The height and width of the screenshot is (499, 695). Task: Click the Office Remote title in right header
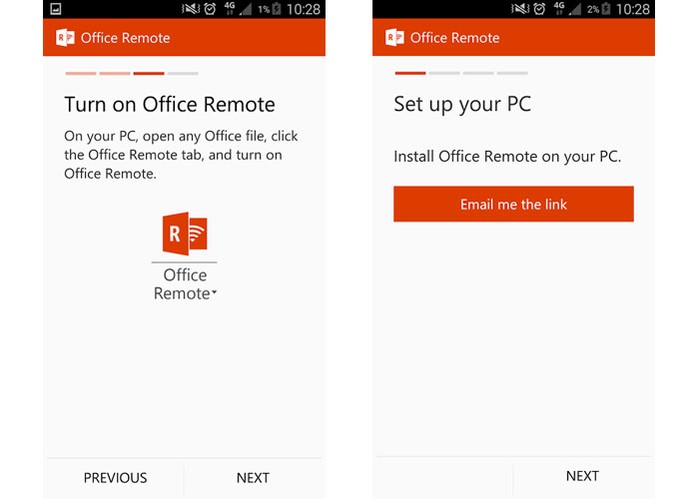pos(455,38)
